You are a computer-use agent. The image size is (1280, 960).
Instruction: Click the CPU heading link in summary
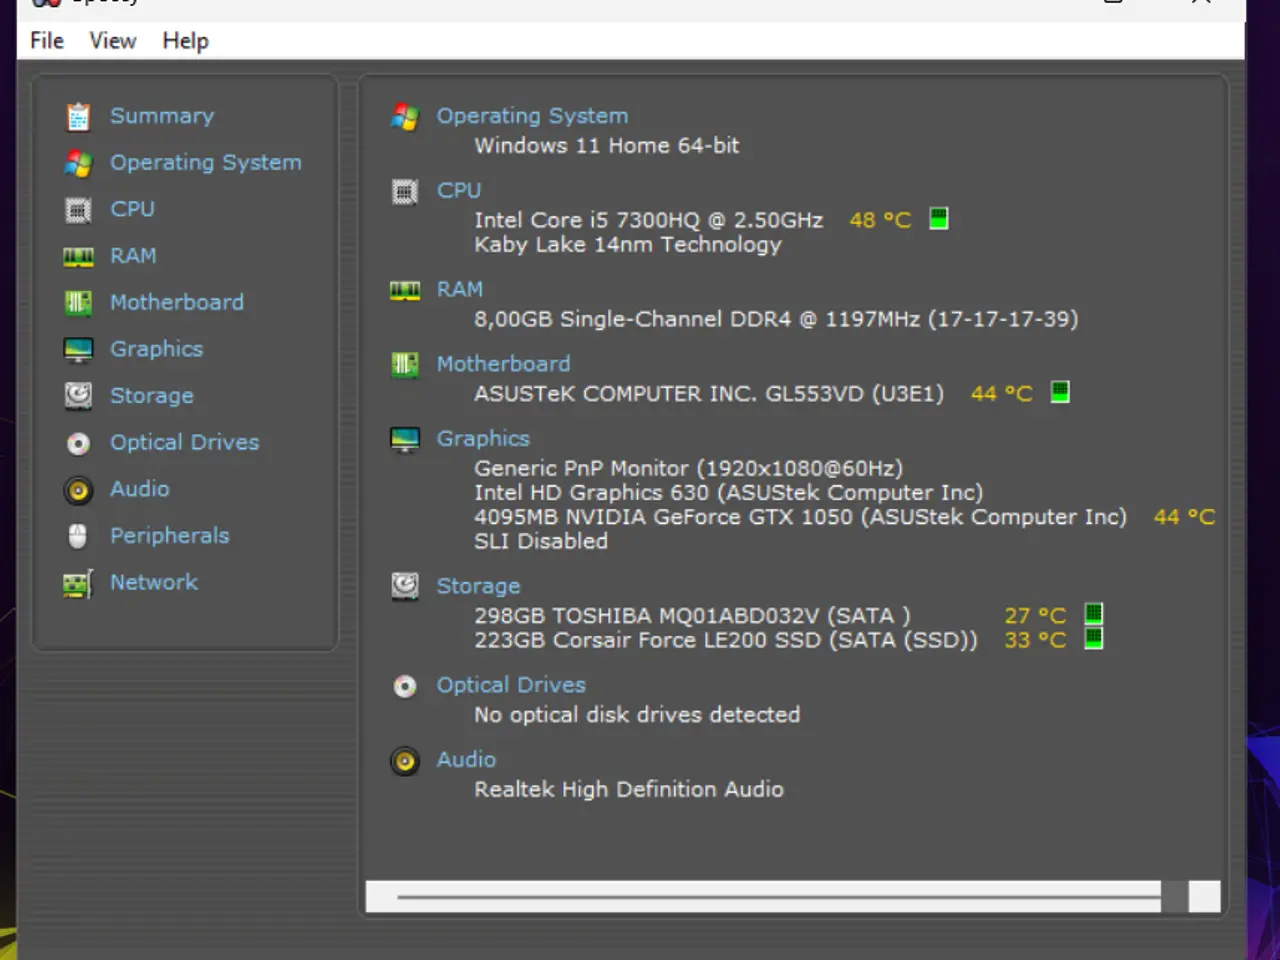[x=459, y=190]
